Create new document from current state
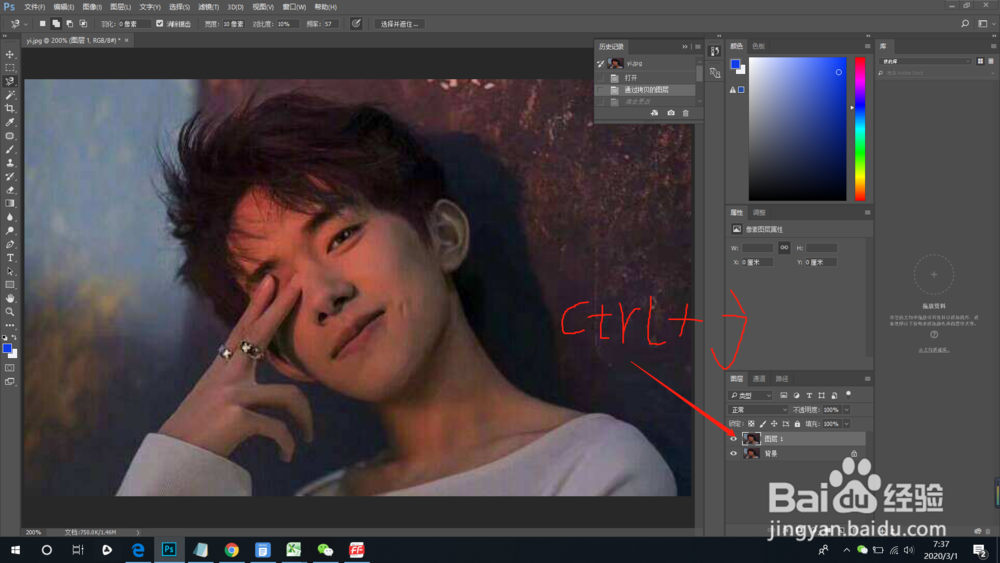The image size is (1000, 563). point(654,113)
